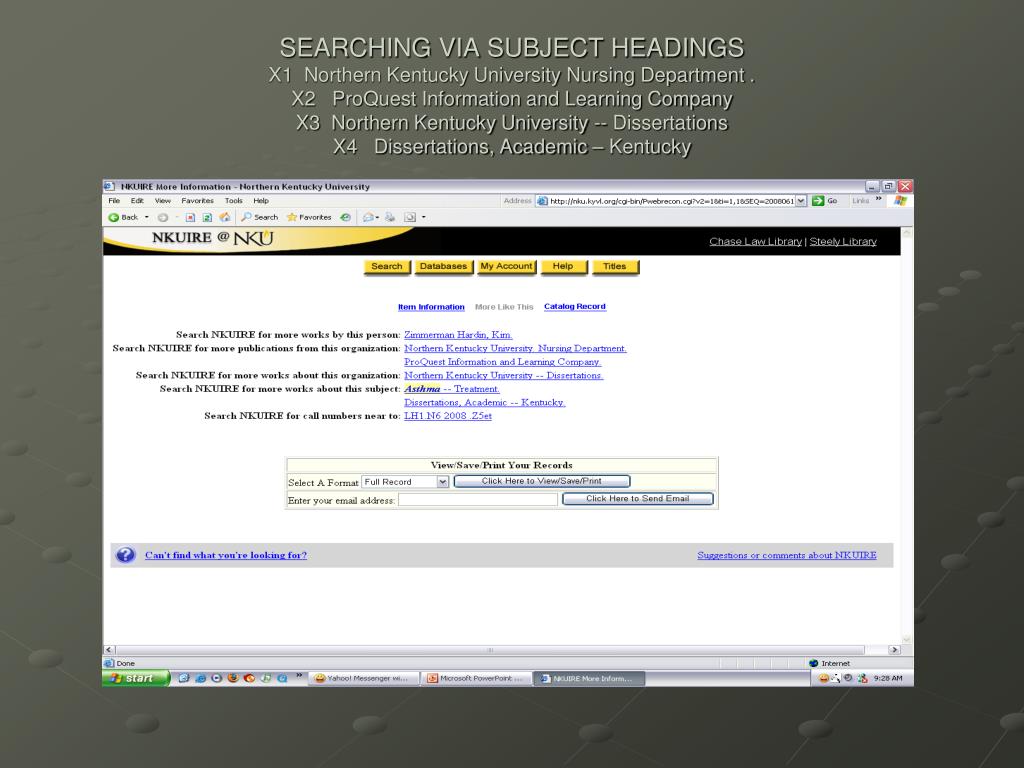Follow the Asthma -- Treatment subject link
1024x768 pixels.
tap(451, 389)
